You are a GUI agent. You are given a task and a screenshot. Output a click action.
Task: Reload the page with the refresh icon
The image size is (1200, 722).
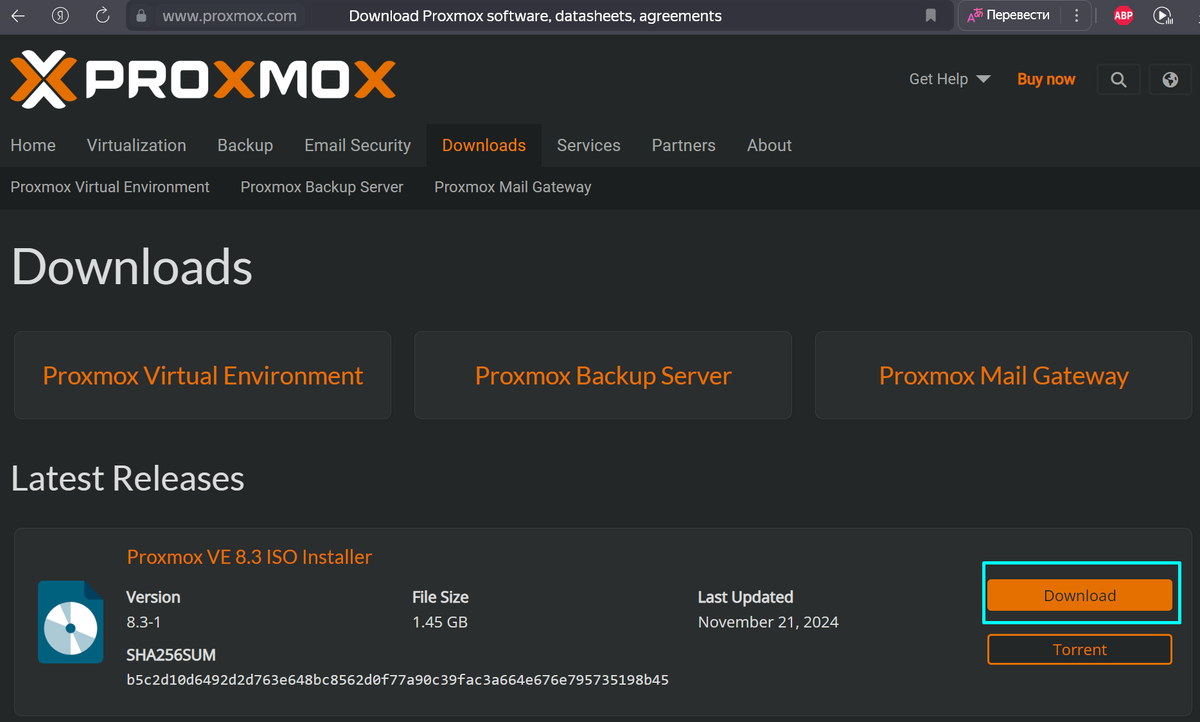[102, 16]
